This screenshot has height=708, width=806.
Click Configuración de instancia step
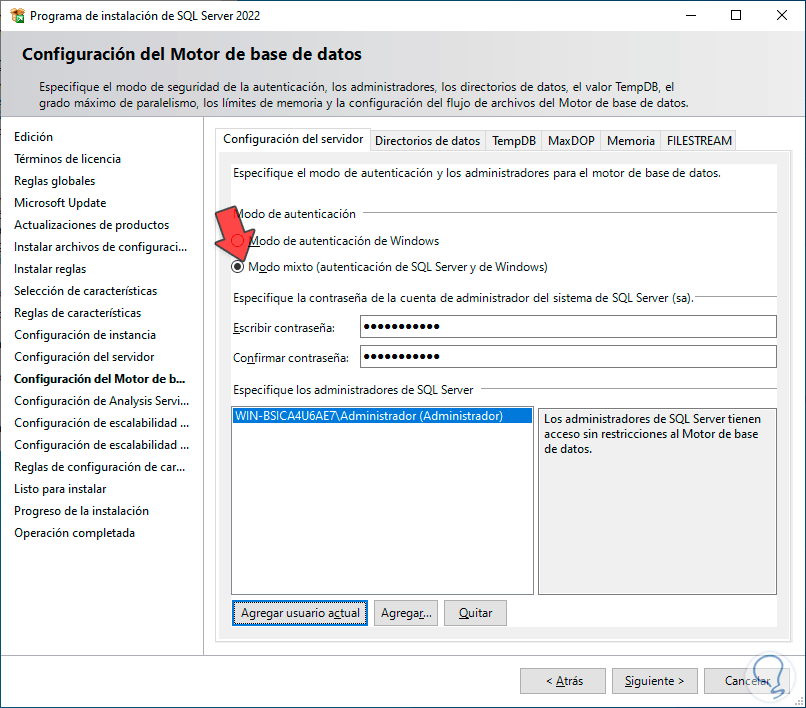pos(85,335)
